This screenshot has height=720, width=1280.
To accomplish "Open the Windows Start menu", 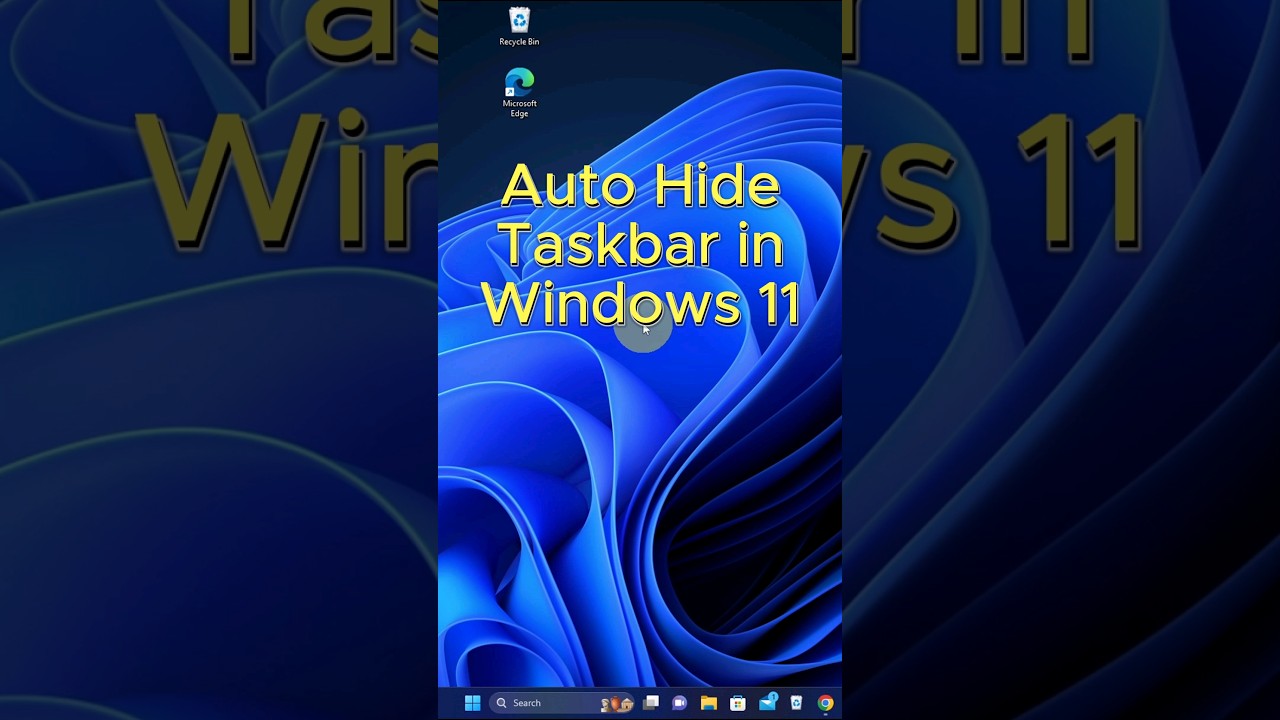I will pos(473,703).
